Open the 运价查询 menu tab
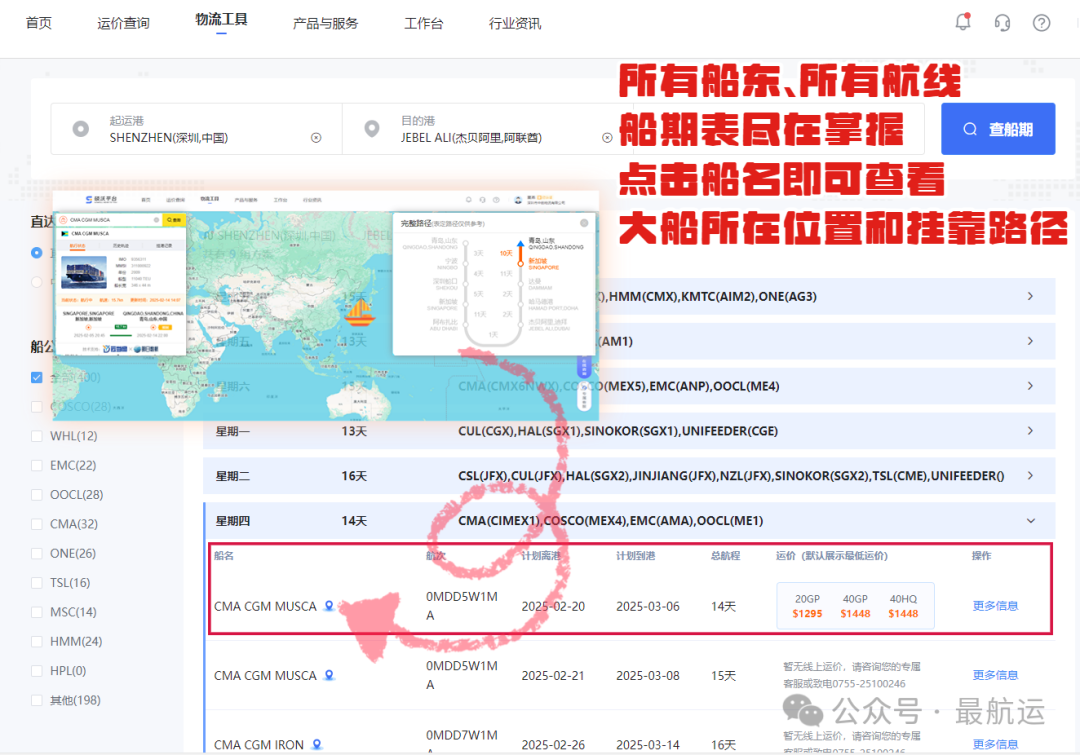 (123, 23)
